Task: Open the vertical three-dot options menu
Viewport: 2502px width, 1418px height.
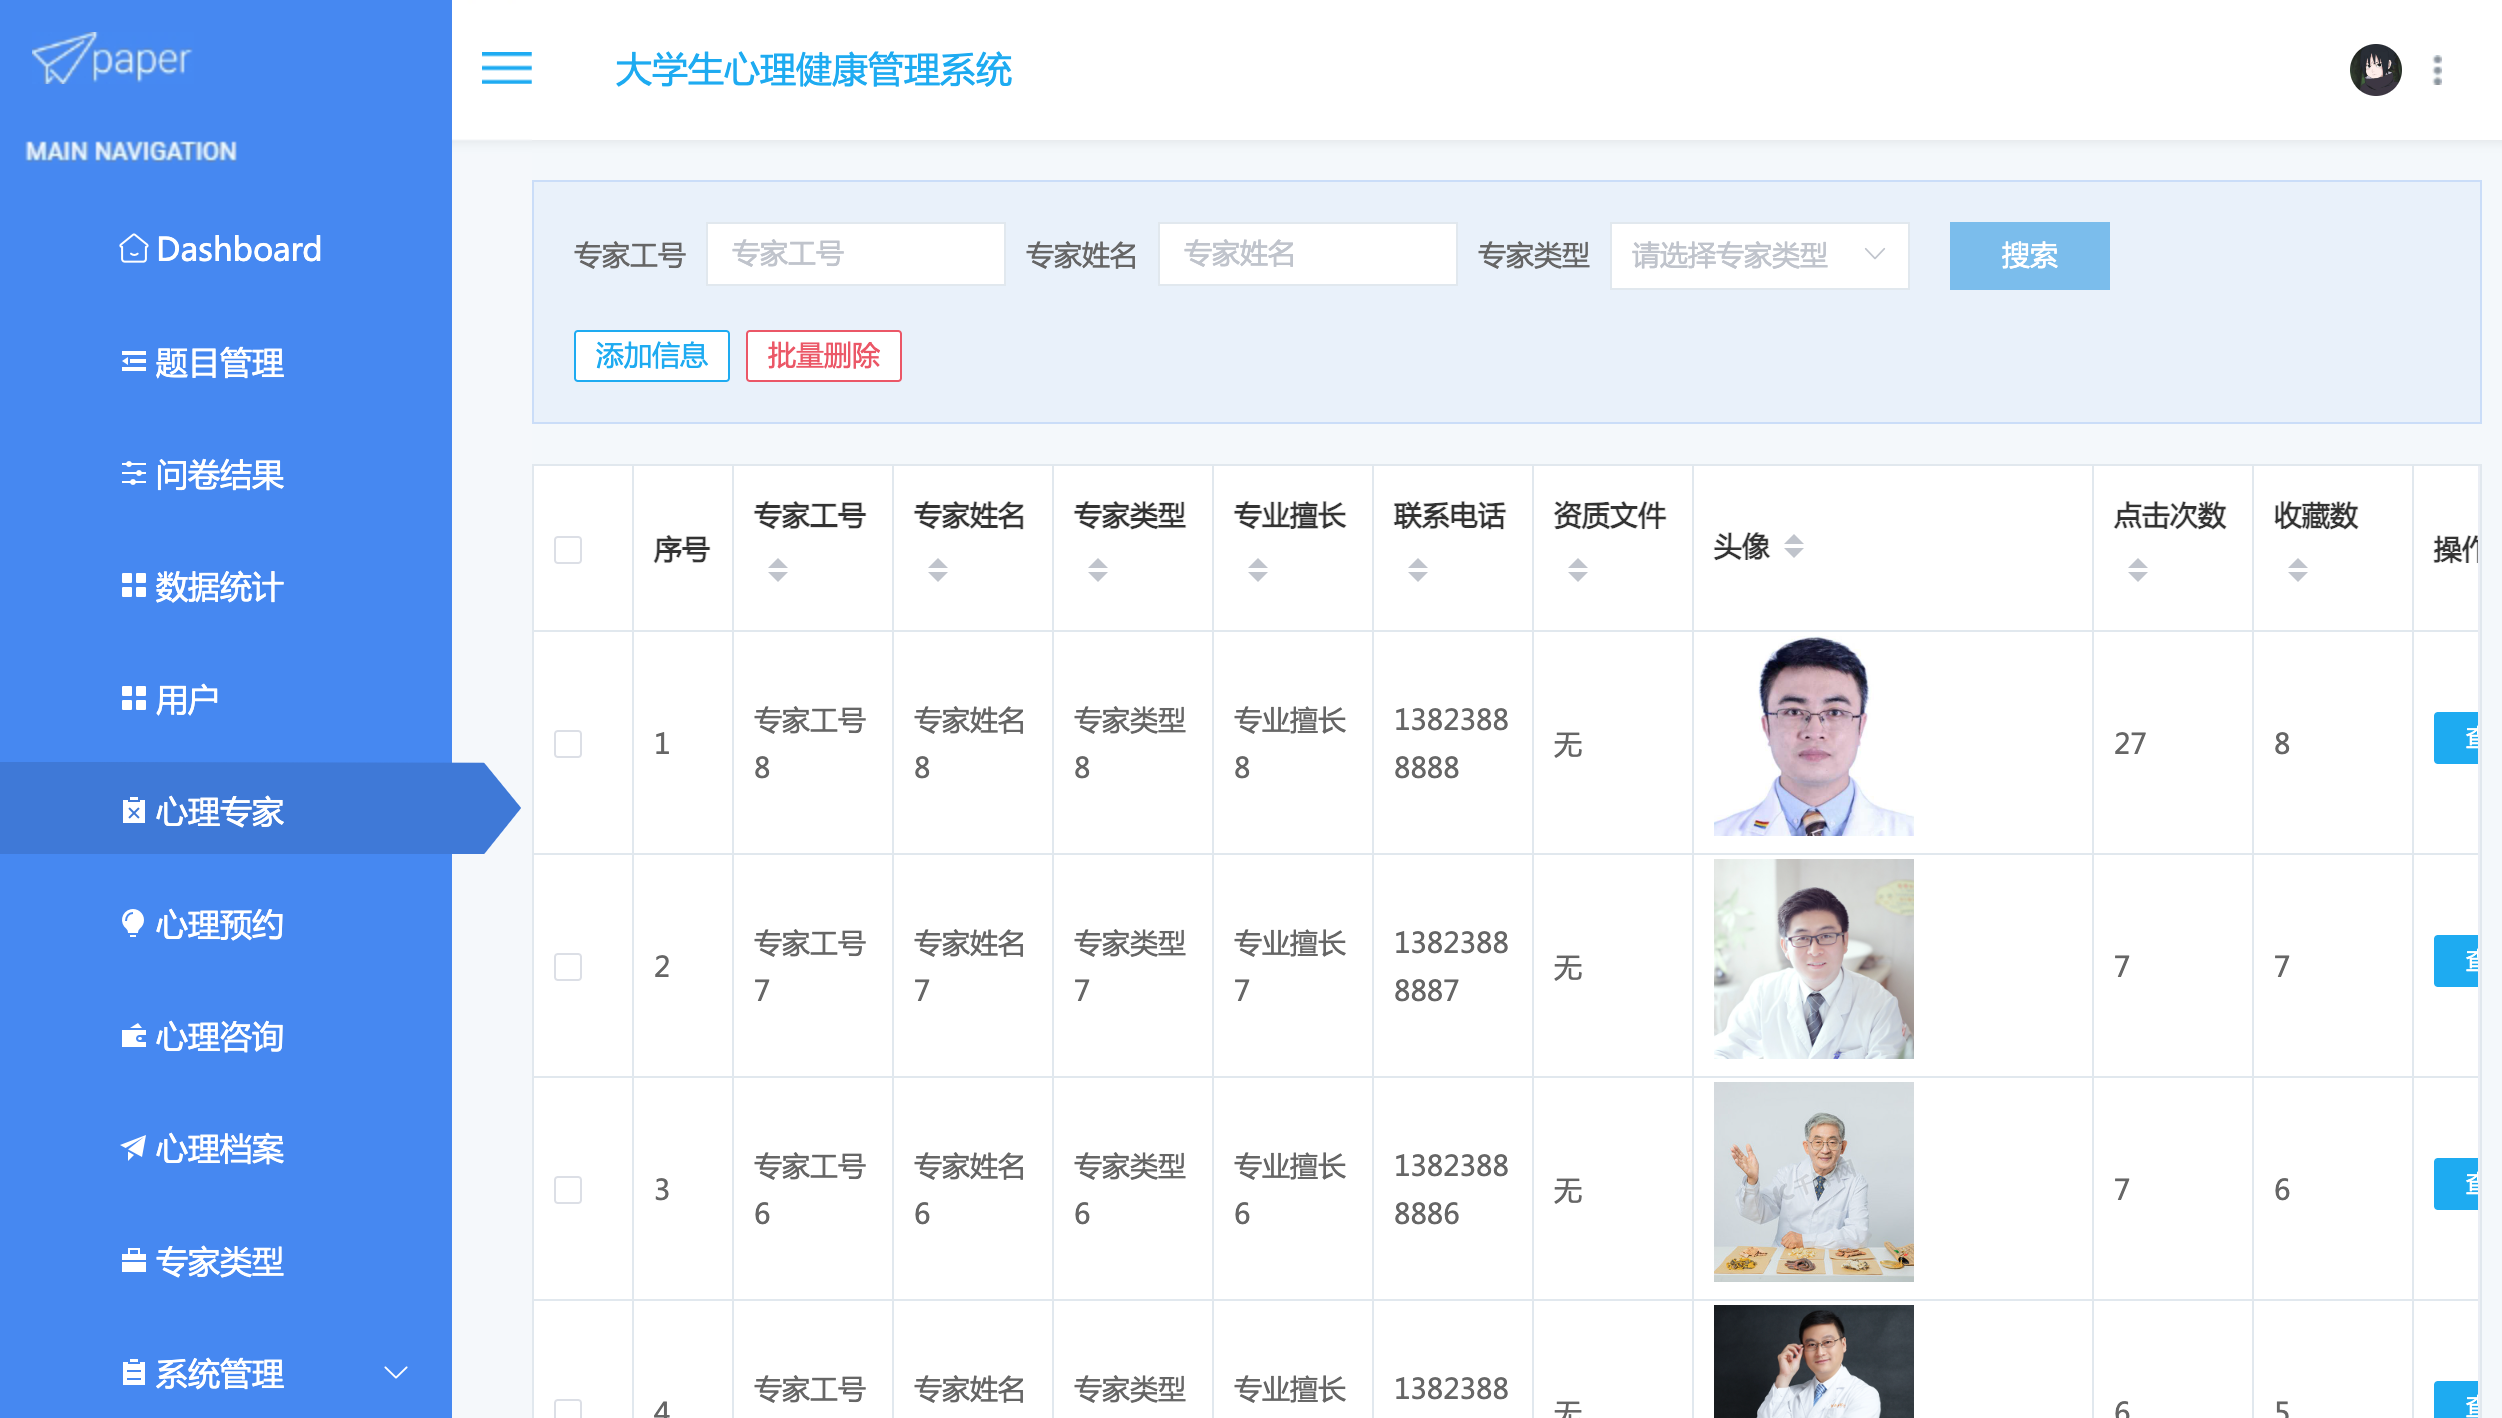Action: tap(2437, 70)
